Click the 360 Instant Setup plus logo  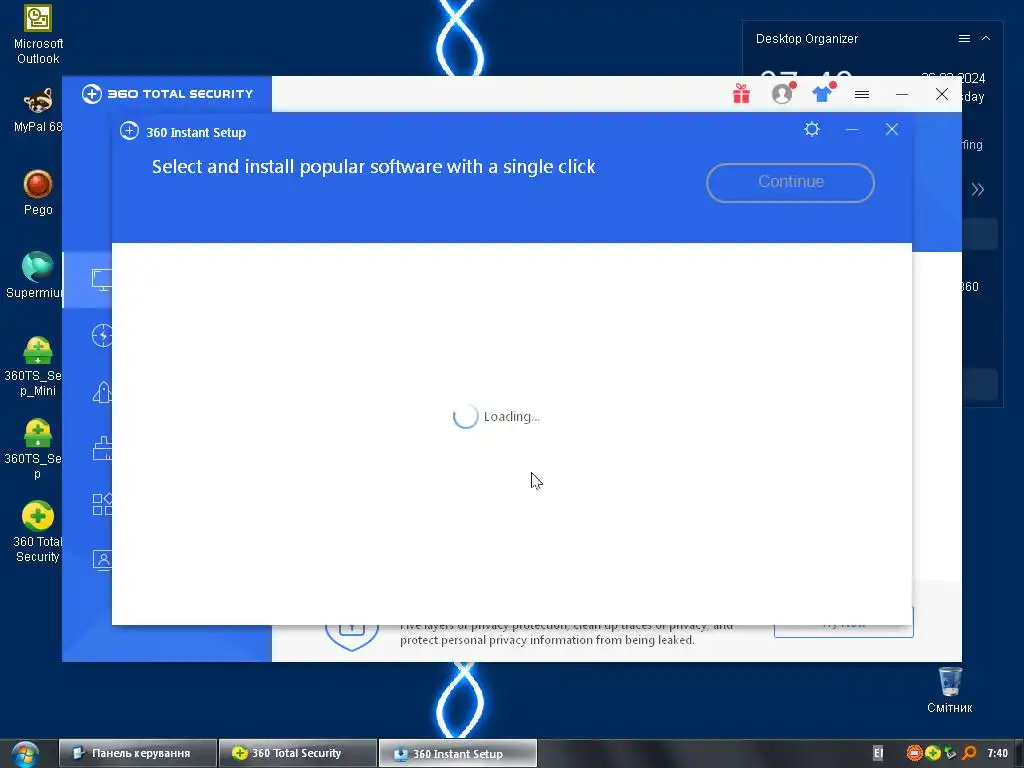pos(129,131)
